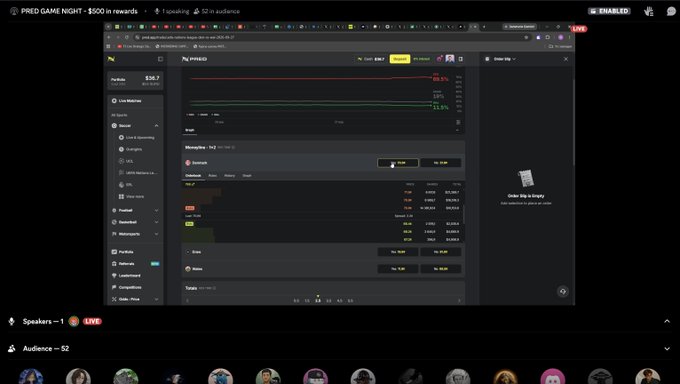Image resolution: width=680 pixels, height=384 pixels.
Task: Switch to the History tab
Action: click(229, 176)
